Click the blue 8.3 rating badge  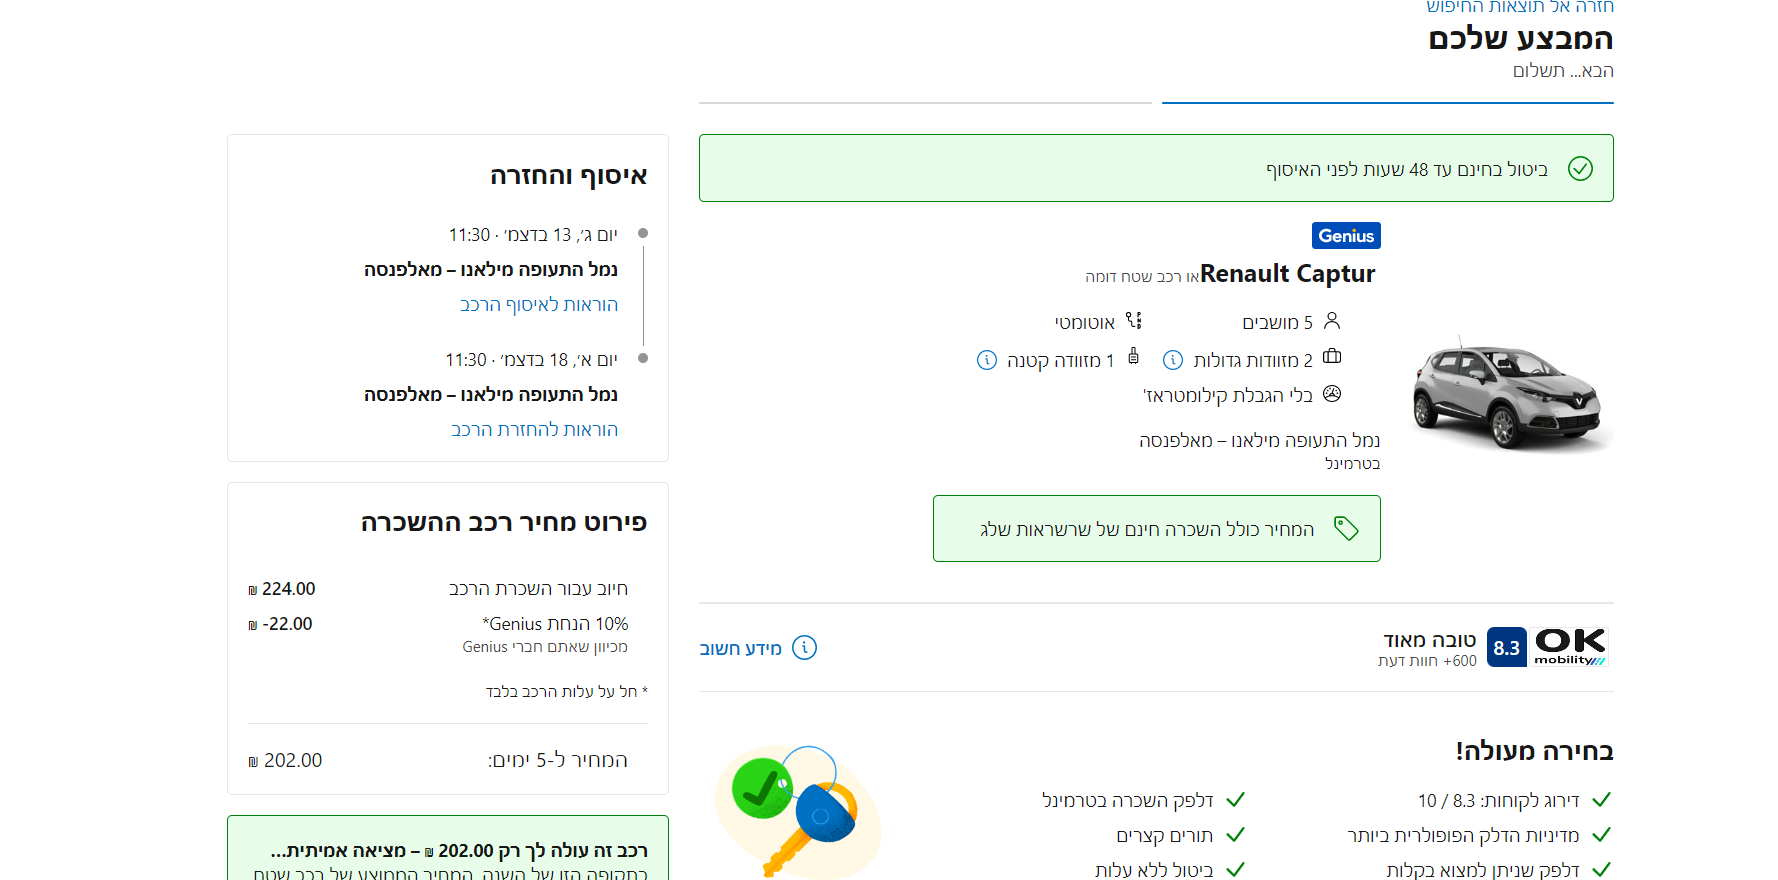click(1506, 647)
